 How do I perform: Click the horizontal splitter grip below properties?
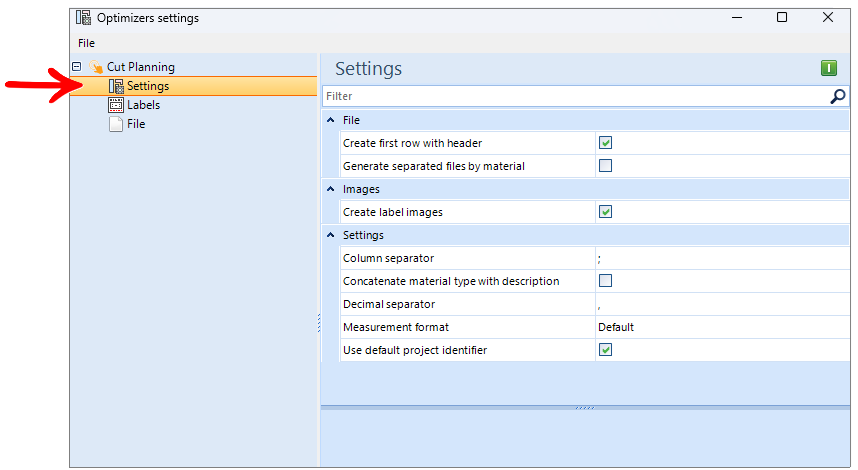585,408
